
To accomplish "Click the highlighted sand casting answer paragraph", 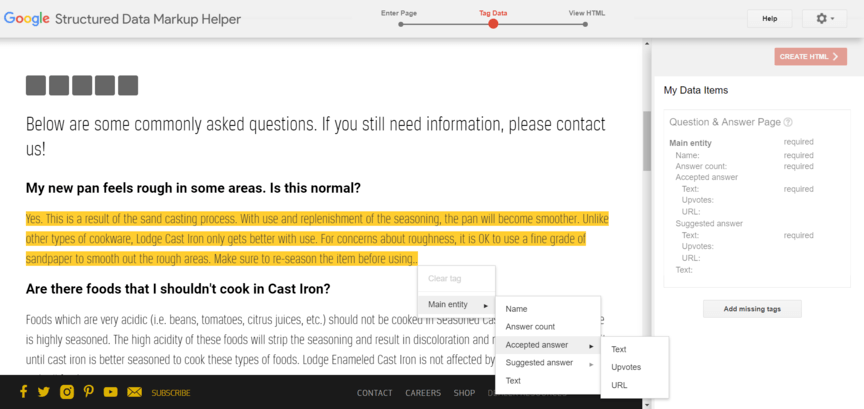I will coord(317,239).
